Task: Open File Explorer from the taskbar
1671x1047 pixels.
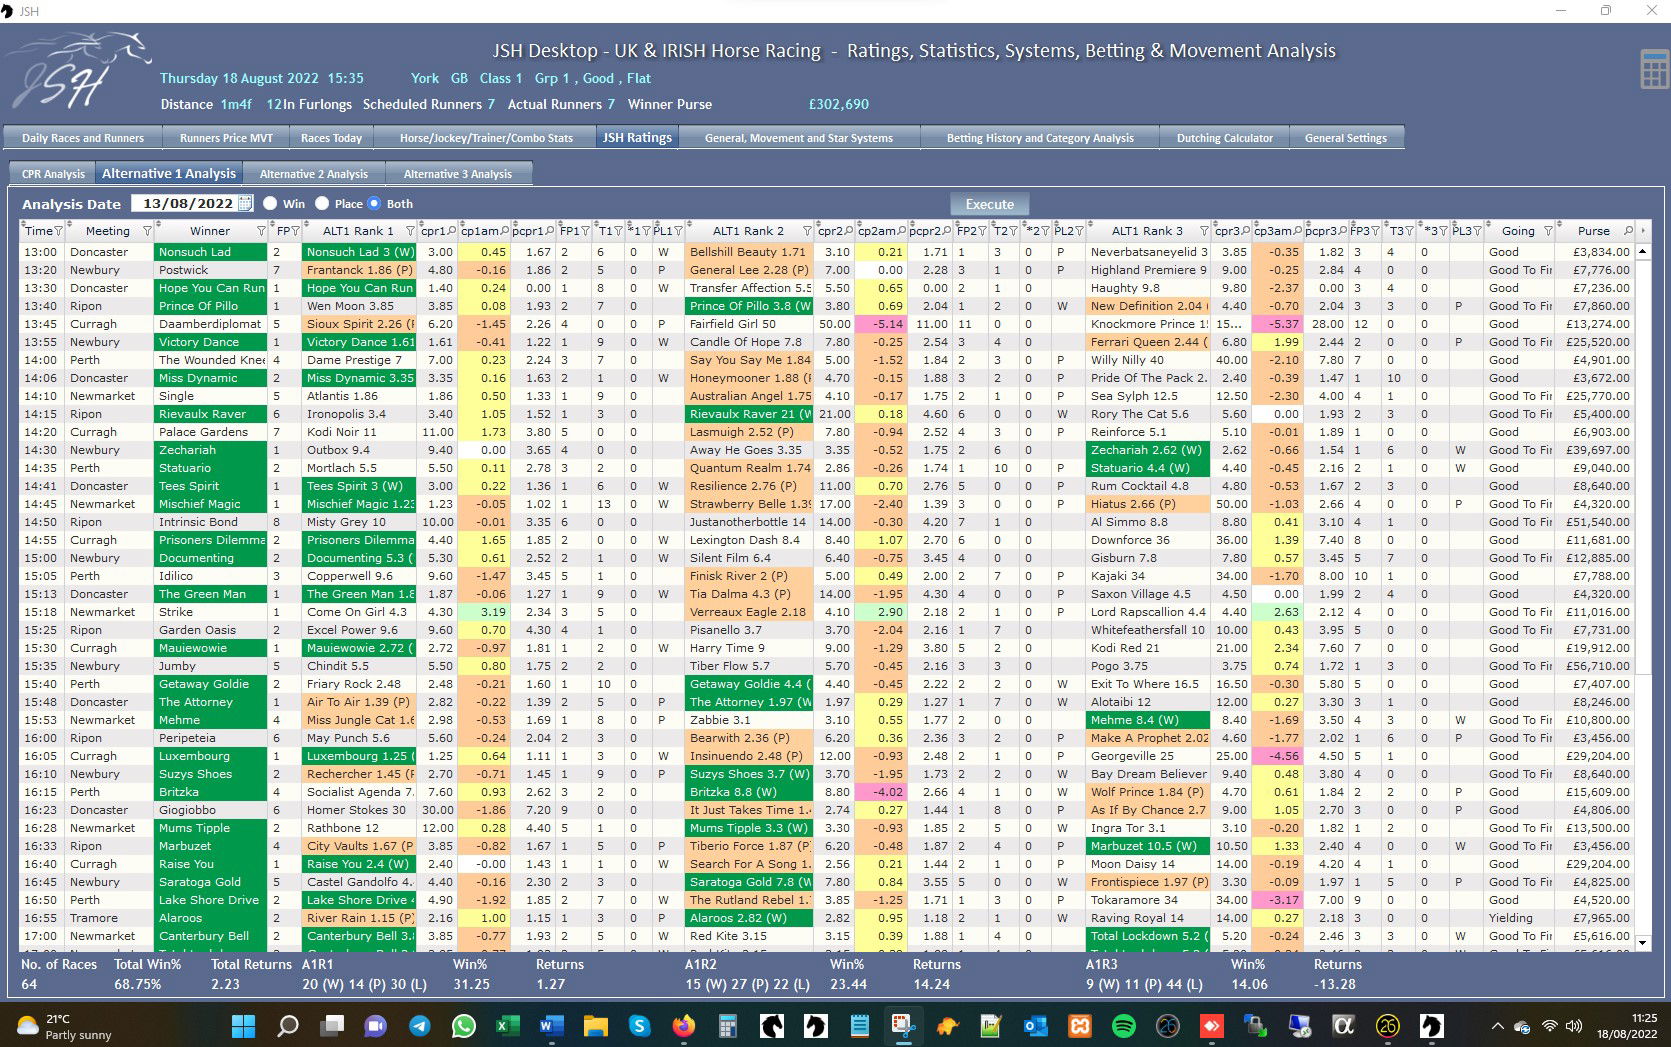Action: pos(595,1025)
